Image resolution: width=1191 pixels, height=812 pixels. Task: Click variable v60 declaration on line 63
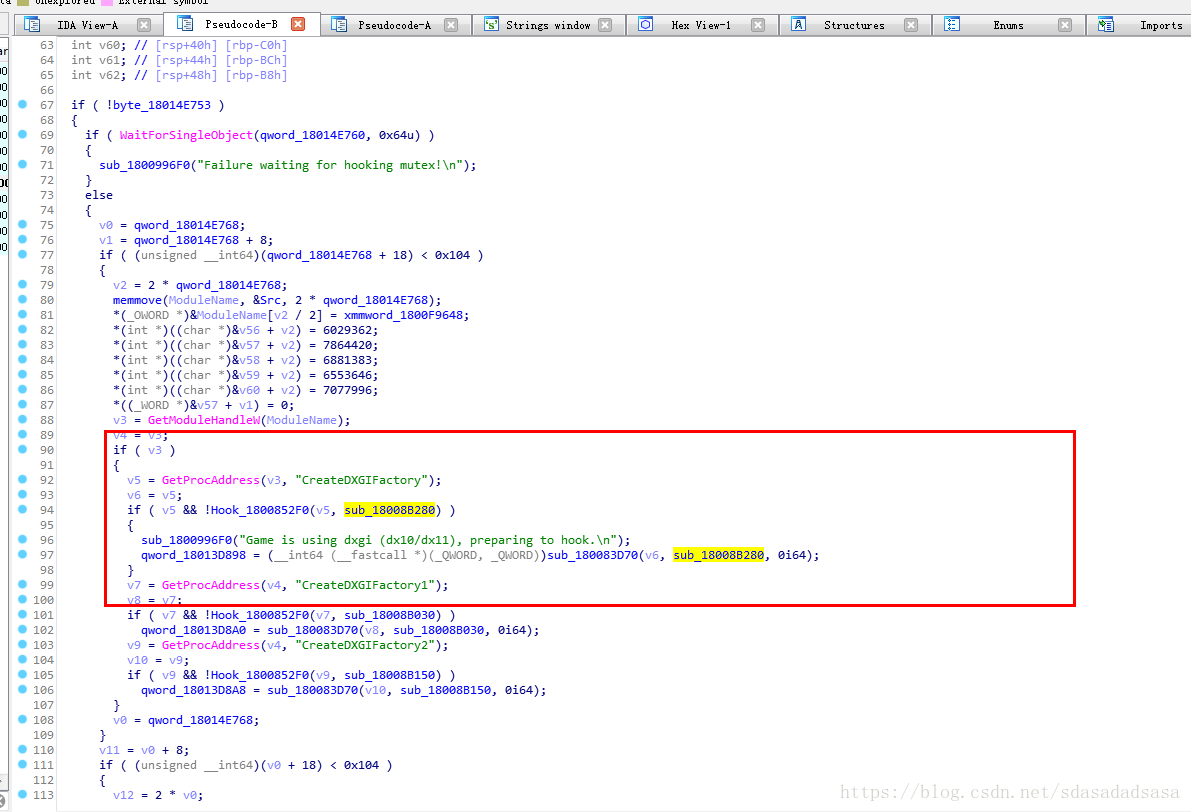pos(110,46)
